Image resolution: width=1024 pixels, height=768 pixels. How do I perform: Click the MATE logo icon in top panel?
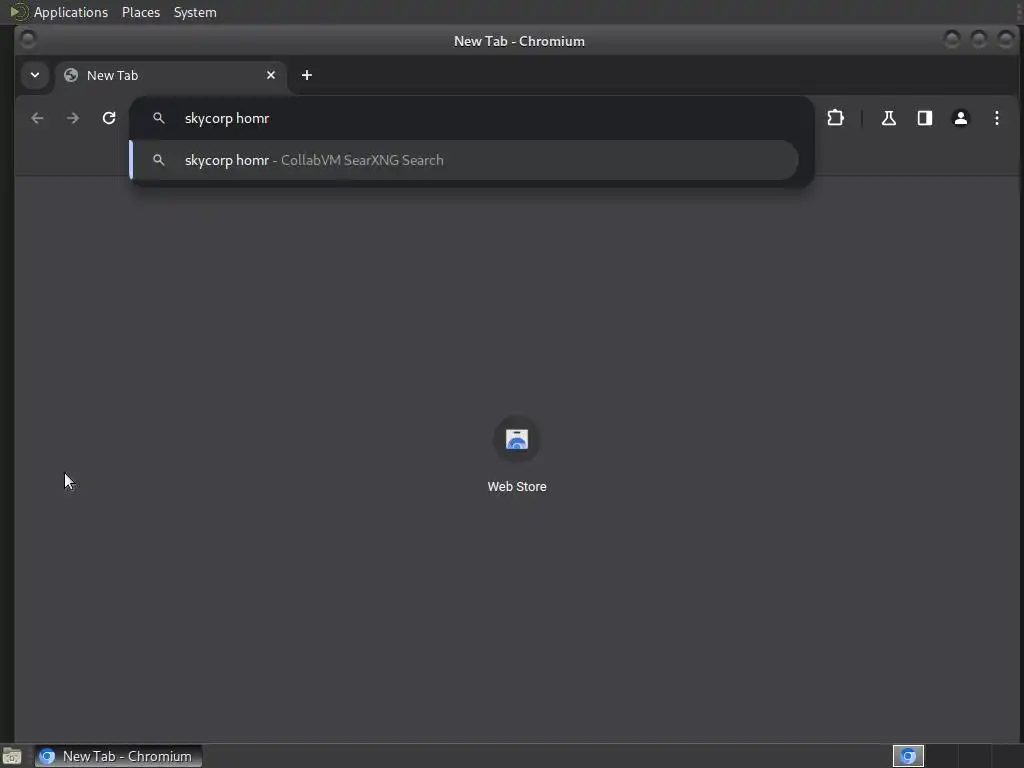[x=18, y=12]
